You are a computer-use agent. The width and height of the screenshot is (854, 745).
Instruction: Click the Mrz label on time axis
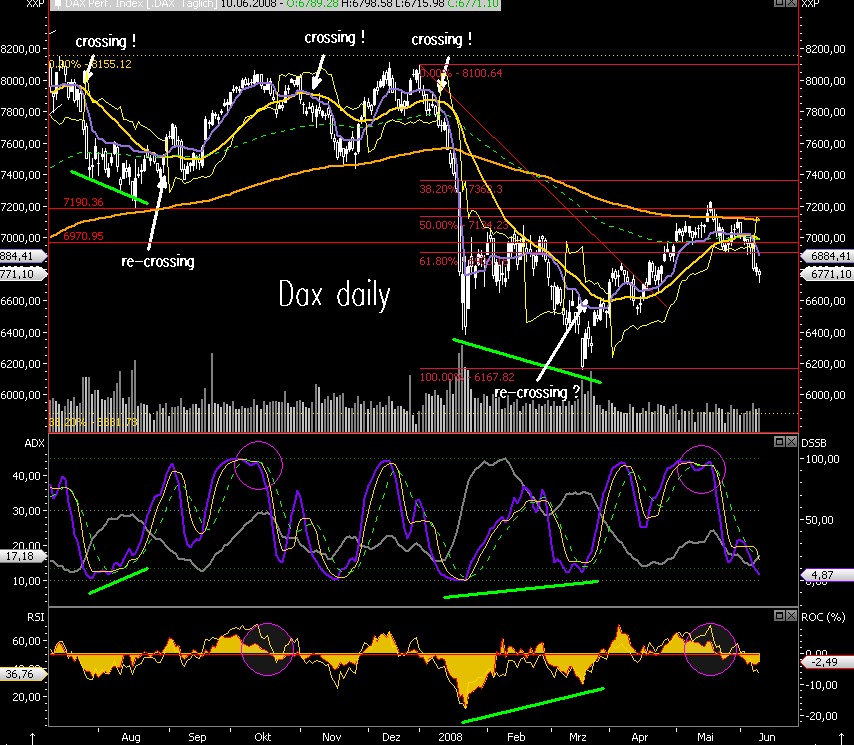click(578, 737)
